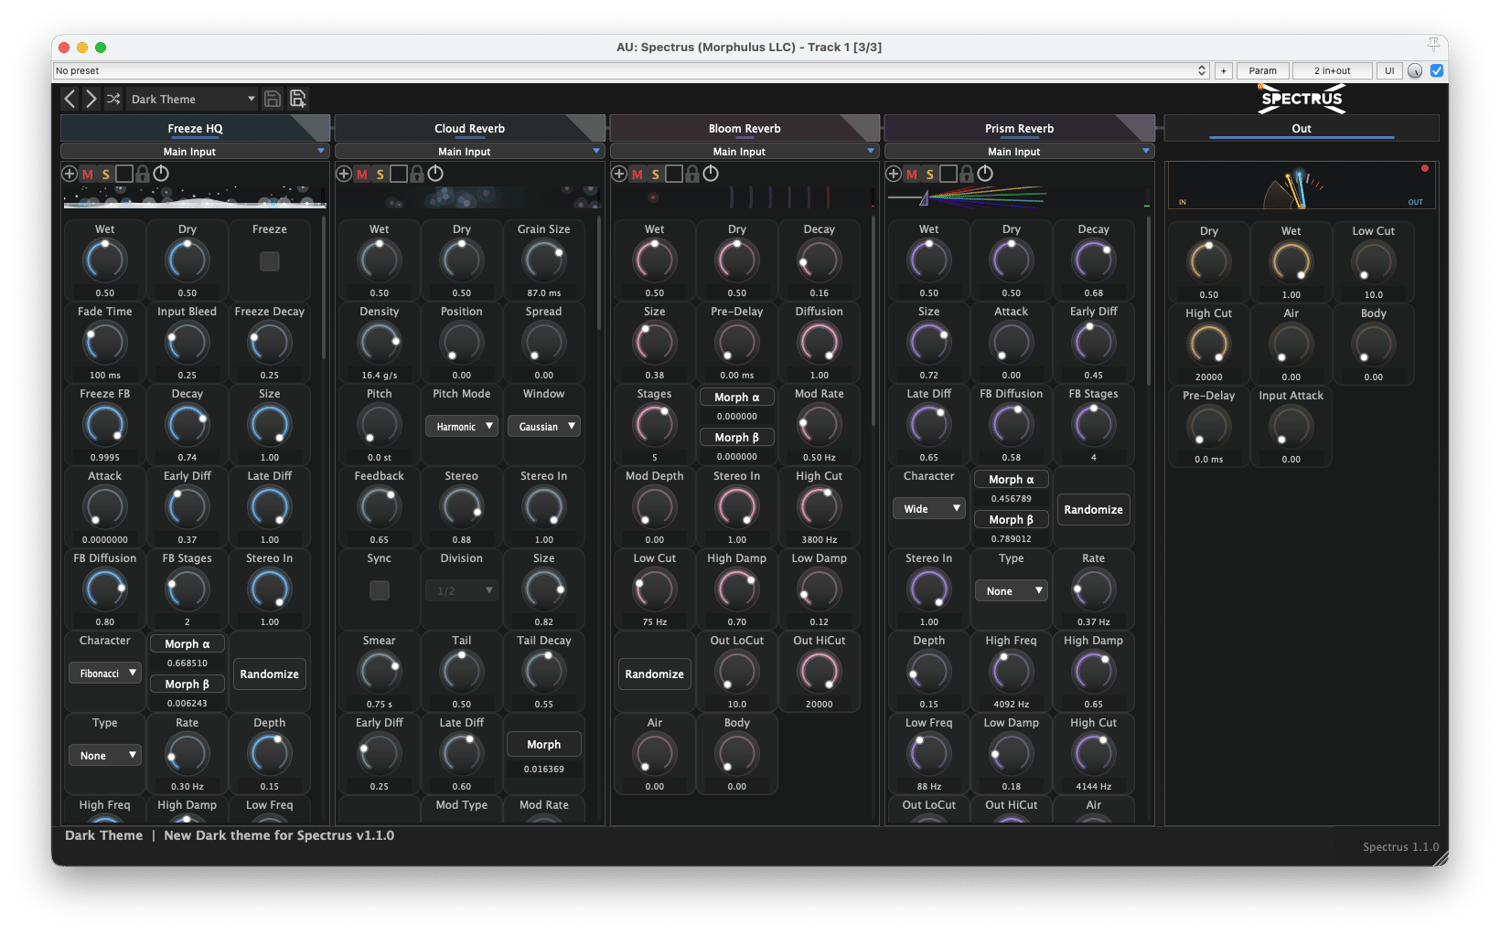
Task: Select the Out module tab
Action: click(1301, 128)
